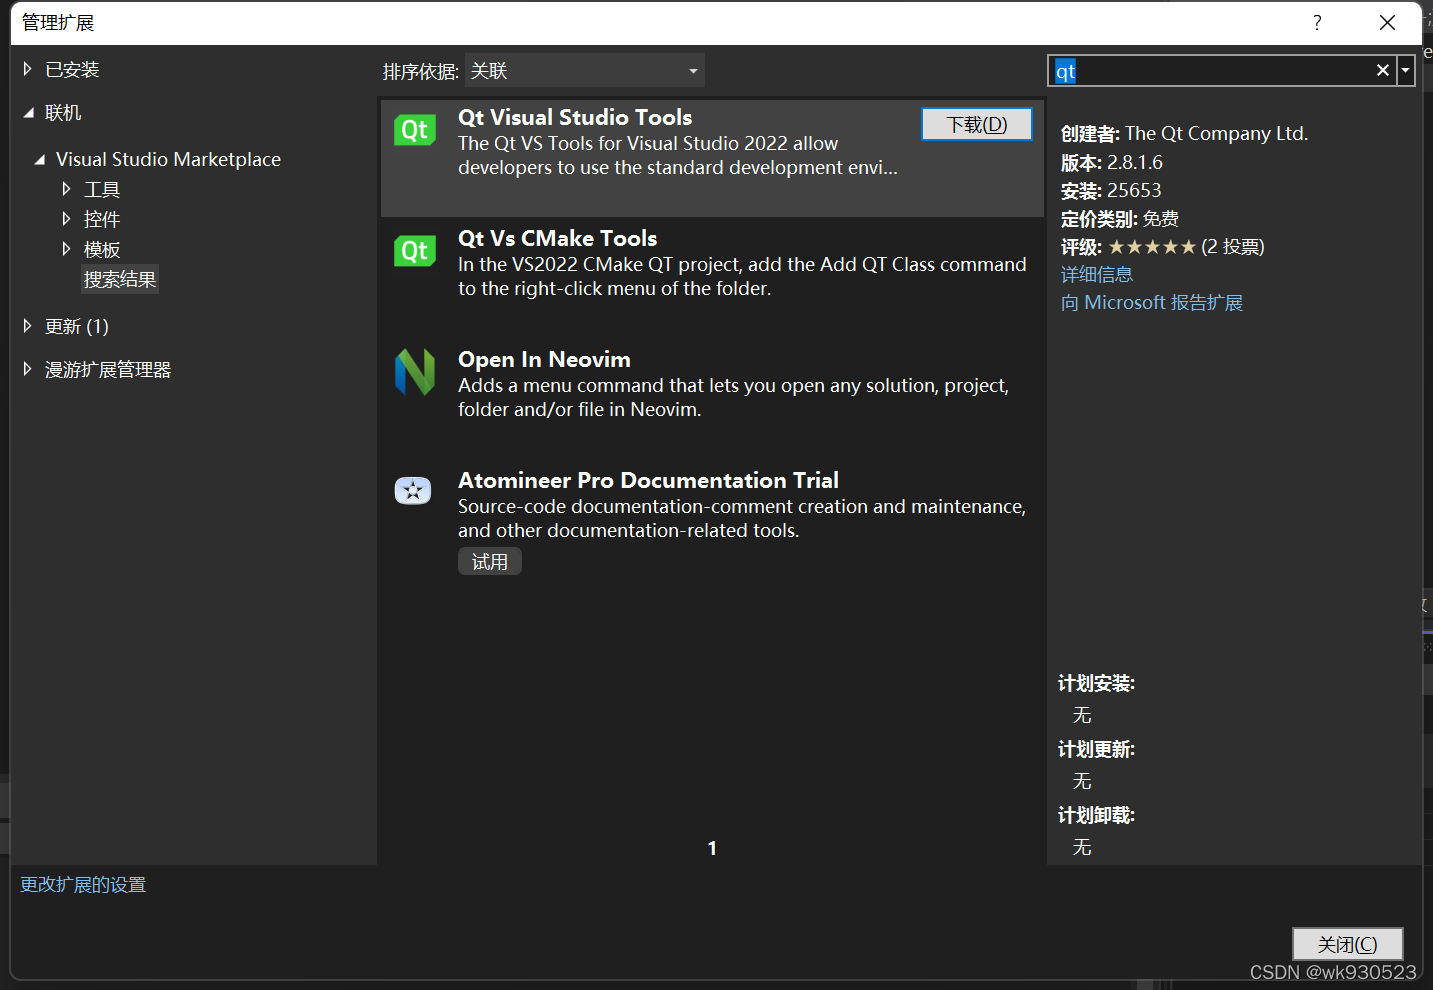Open 更改扩展的设置 link
This screenshot has height=990, width=1433.
pyautogui.click(x=83, y=884)
